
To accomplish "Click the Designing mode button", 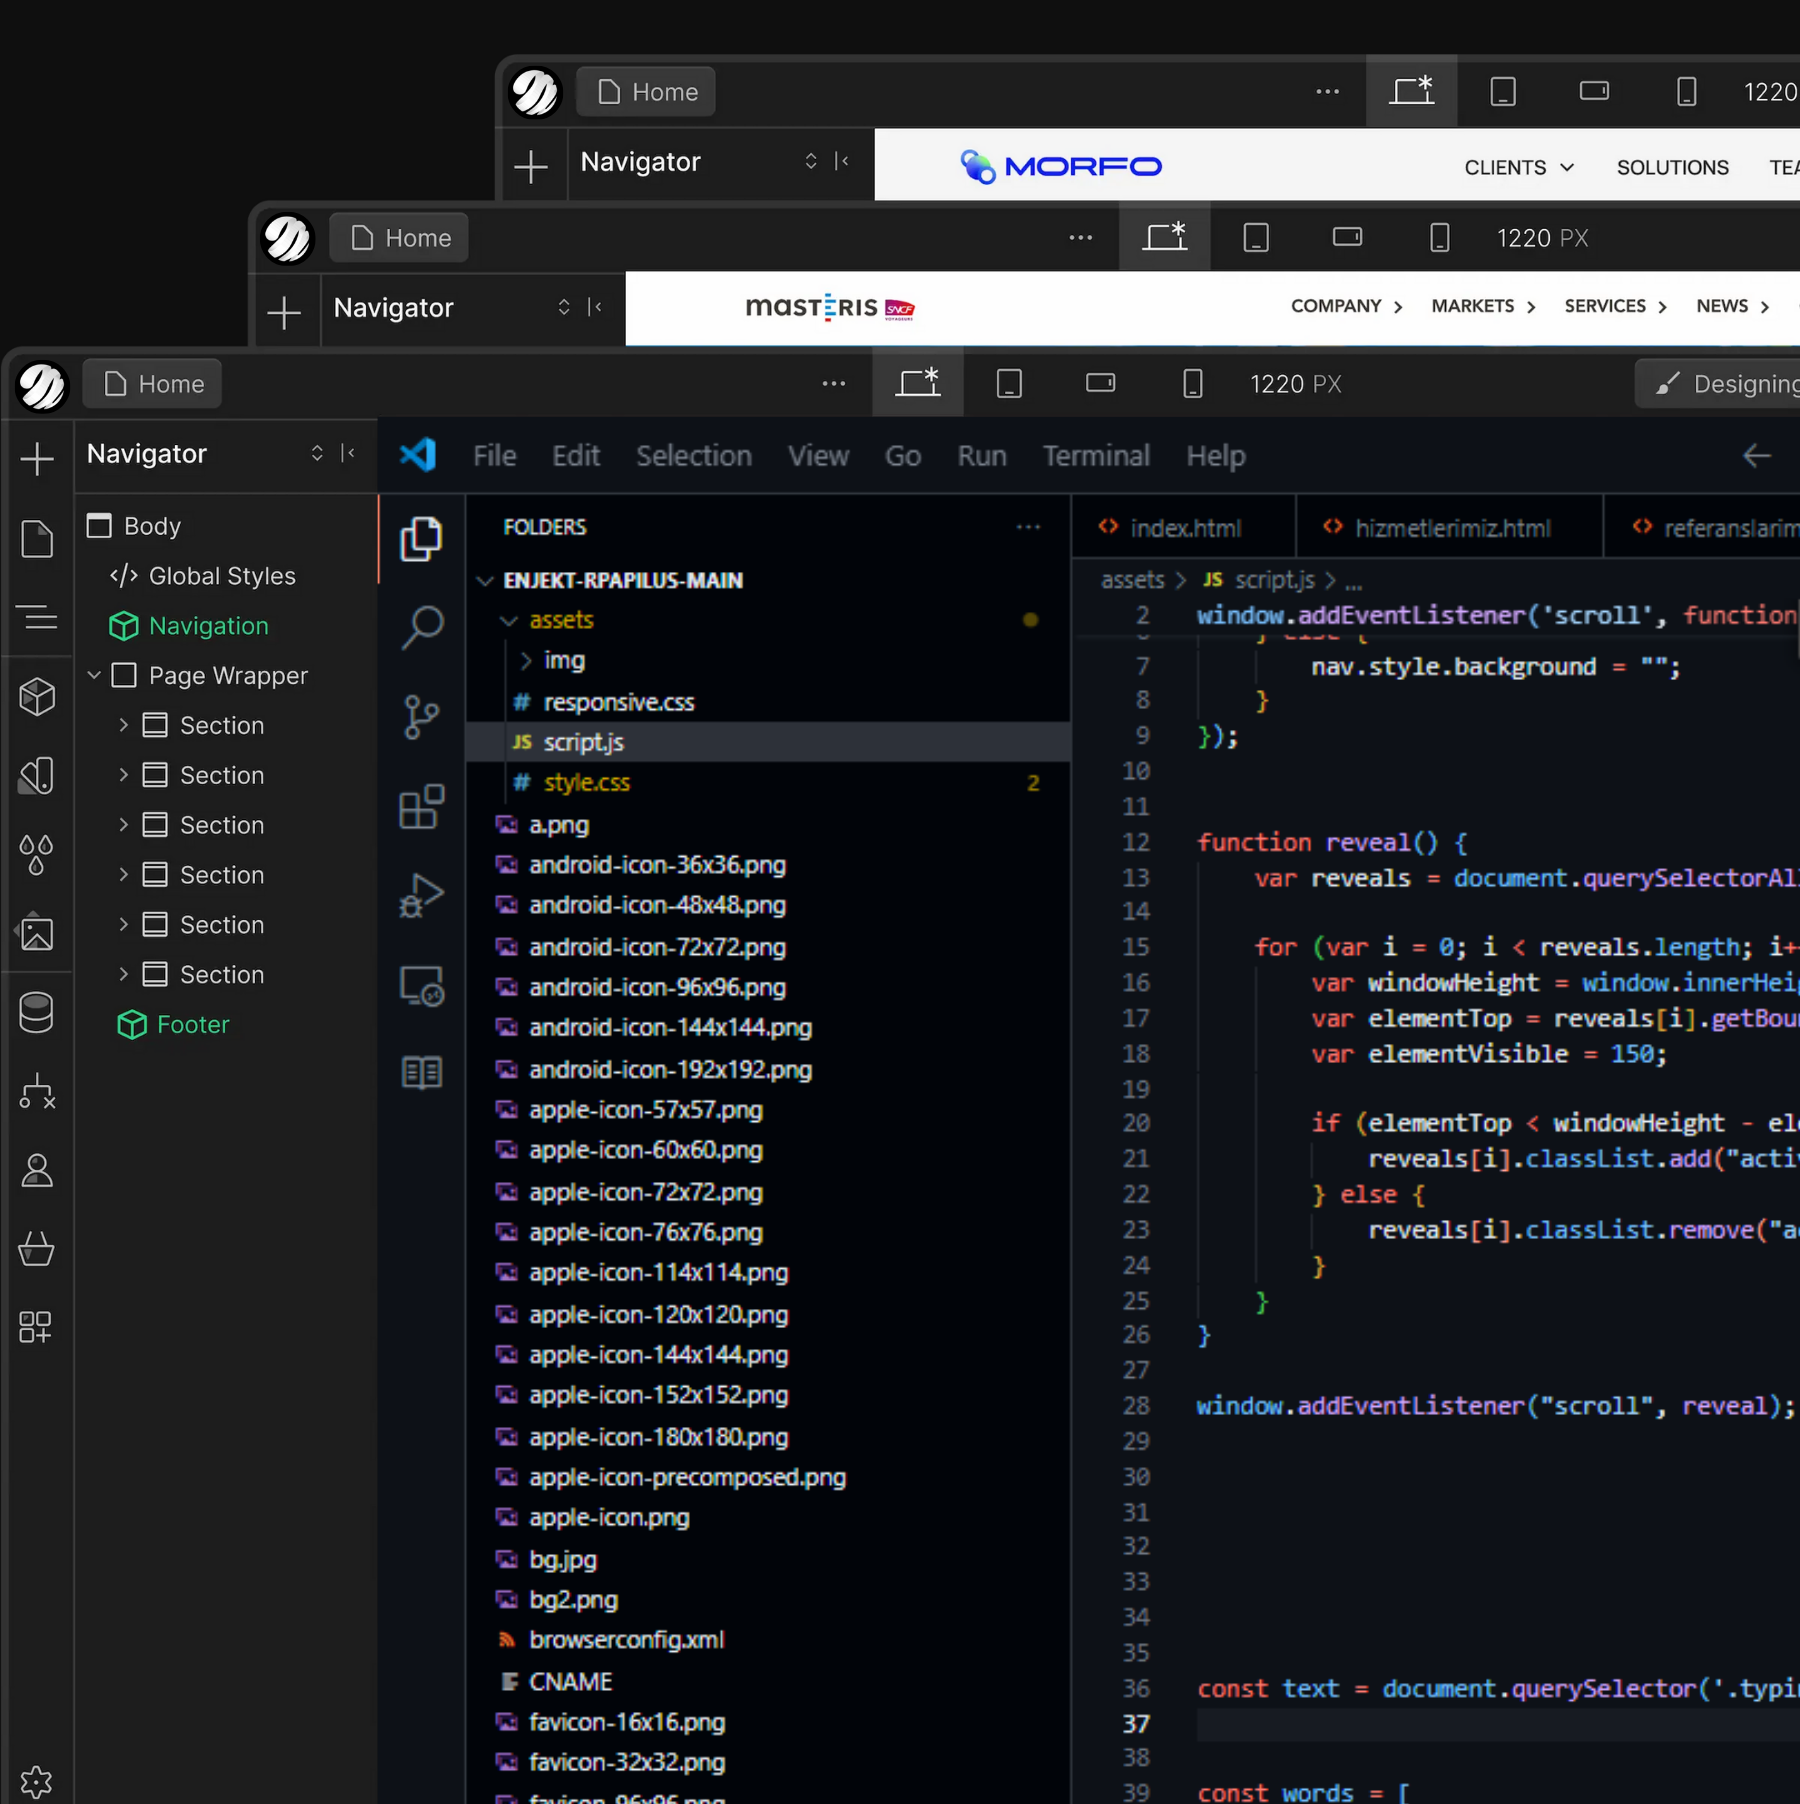I will [x=1728, y=384].
